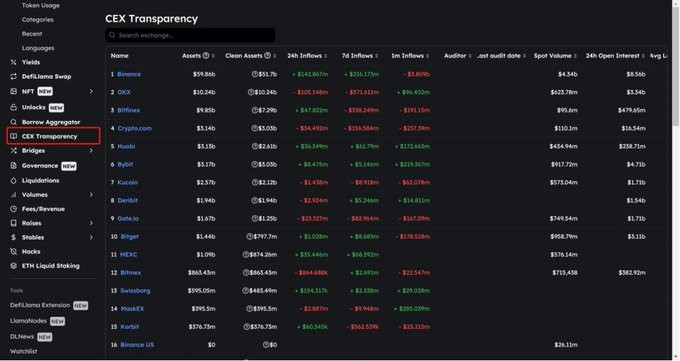Click the Unlocks padlock icon
Screen dimensions: 680x361
pos(13,107)
